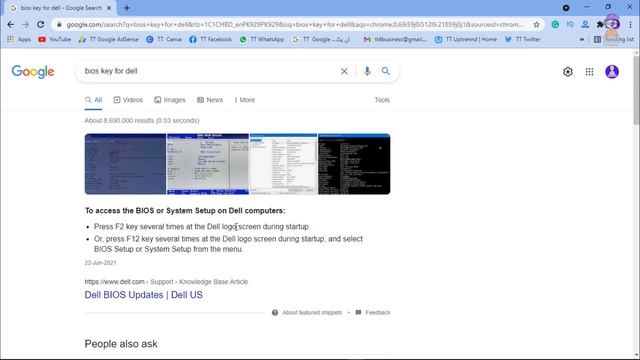Click the Google logo
640x360 pixels.
[33, 72]
